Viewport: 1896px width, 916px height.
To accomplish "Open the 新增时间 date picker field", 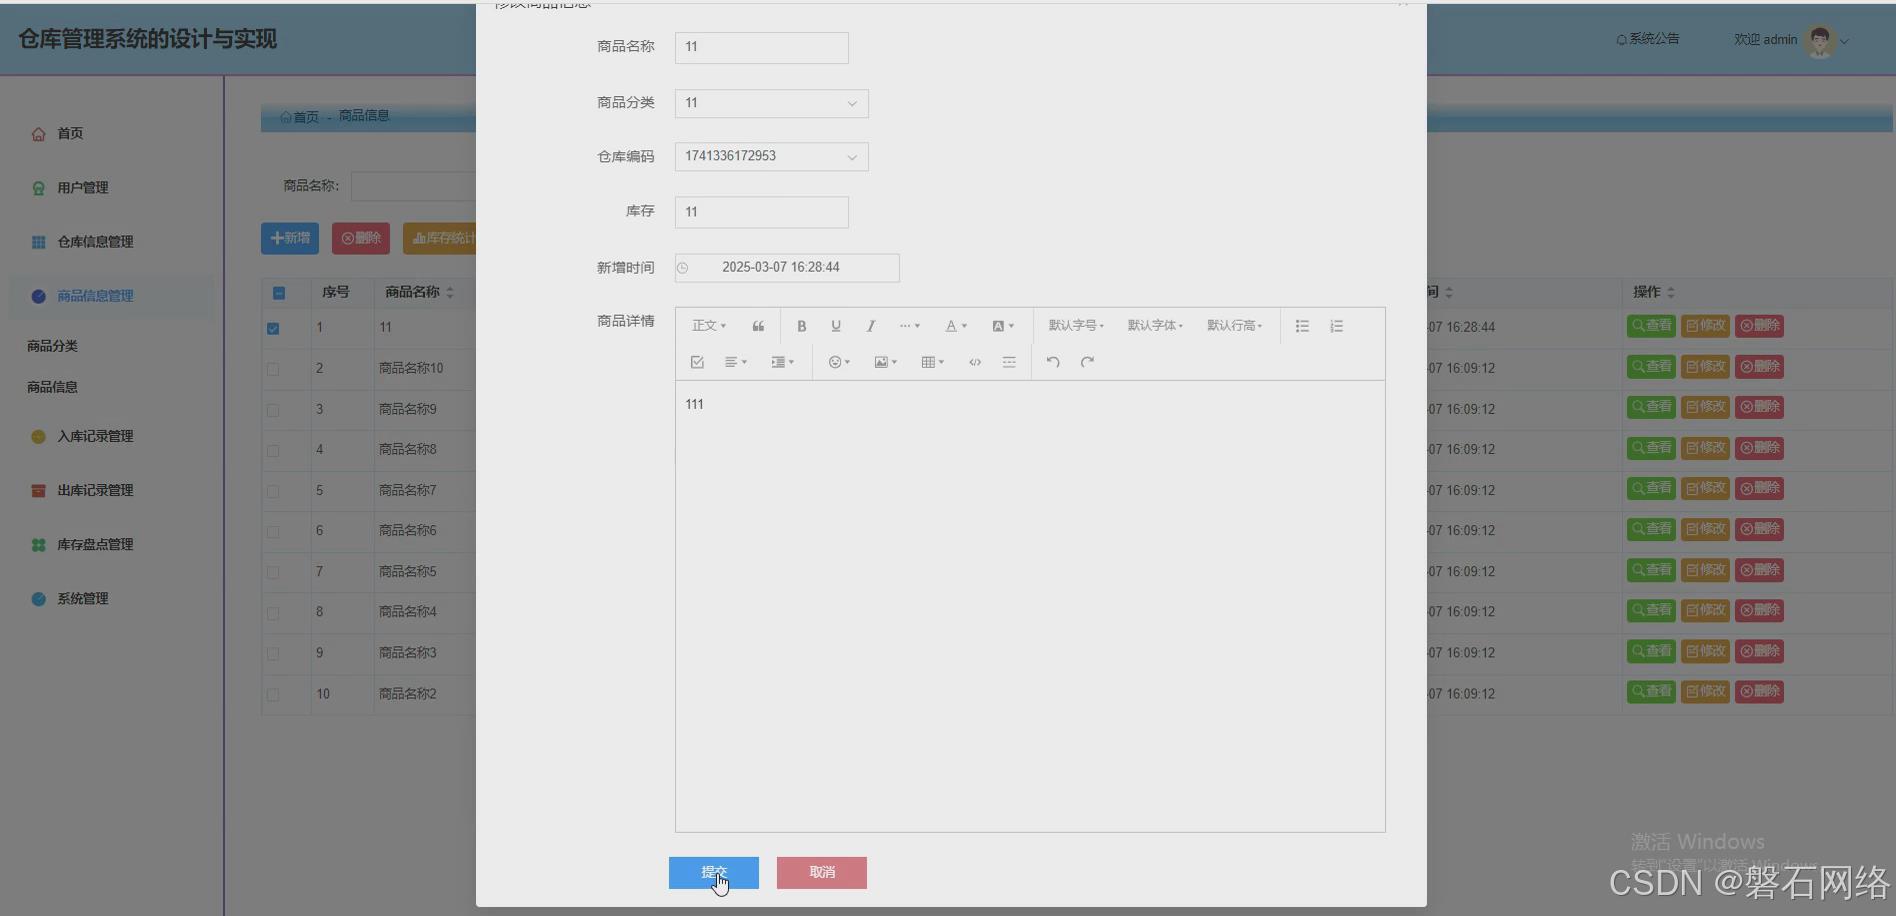I will tap(787, 268).
